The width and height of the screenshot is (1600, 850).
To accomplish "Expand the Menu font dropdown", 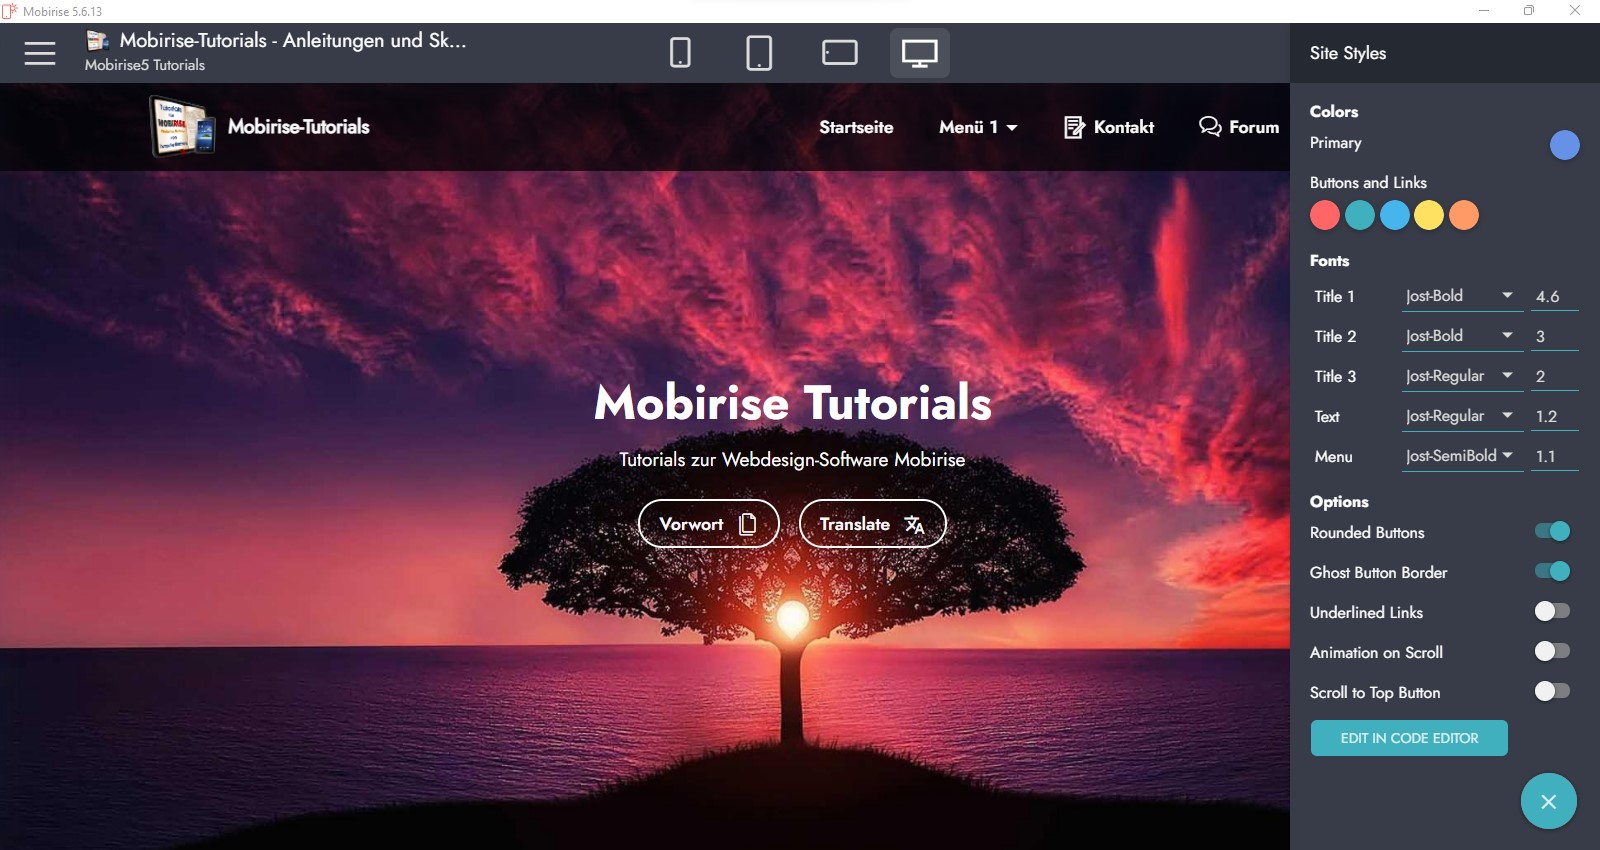I will [1461, 456].
